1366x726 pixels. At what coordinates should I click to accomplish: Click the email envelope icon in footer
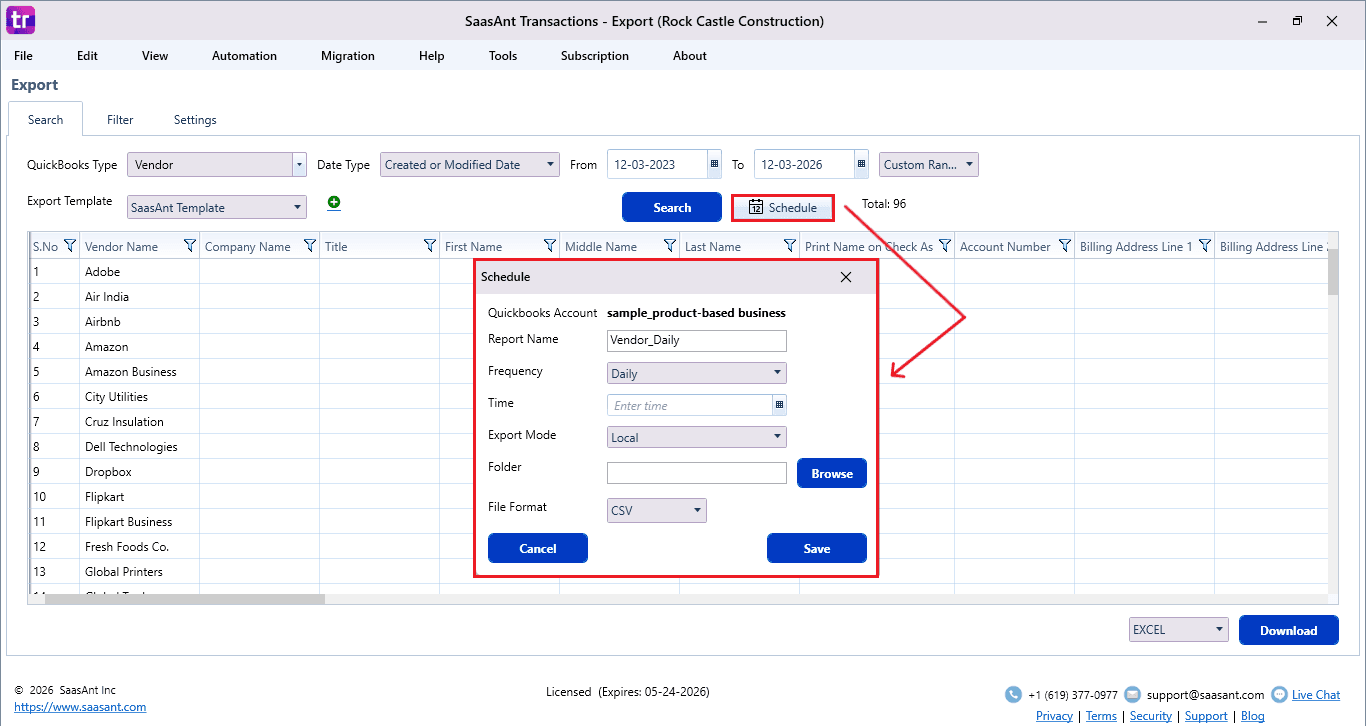pos(1133,694)
